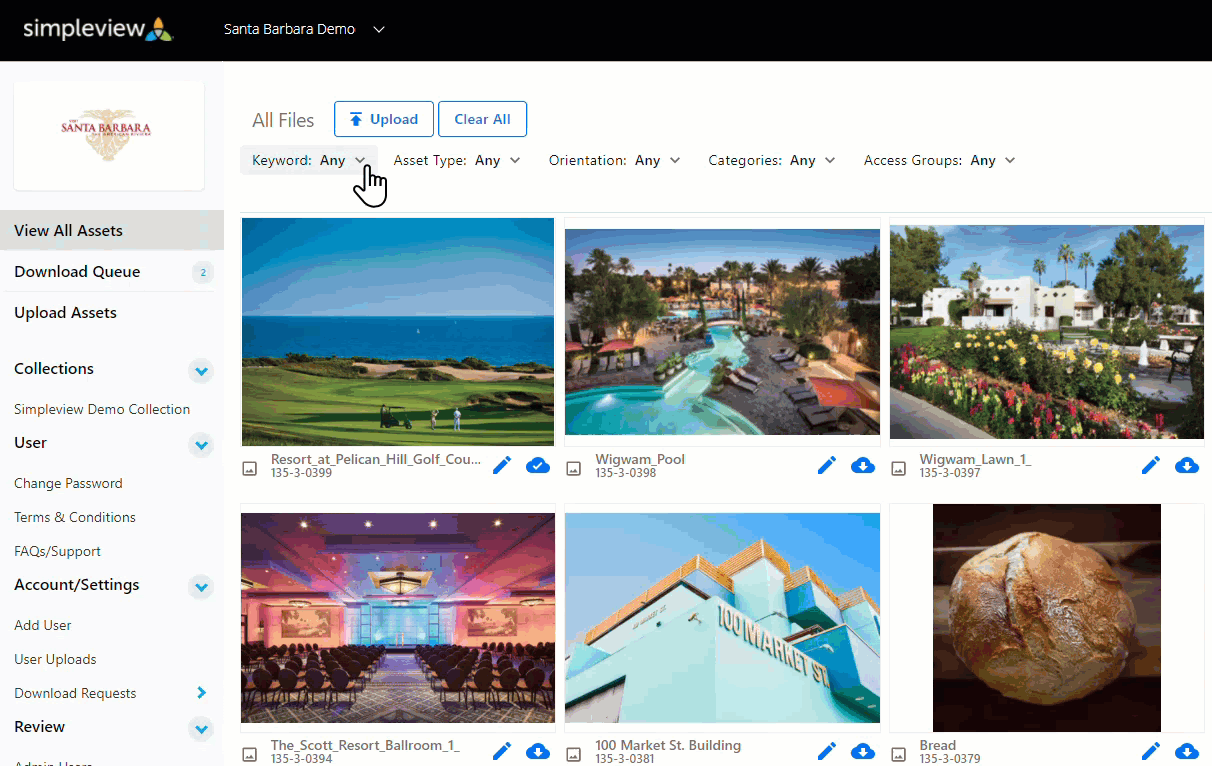
Task: Open the Bread image thumbnail
Action: (1047, 618)
